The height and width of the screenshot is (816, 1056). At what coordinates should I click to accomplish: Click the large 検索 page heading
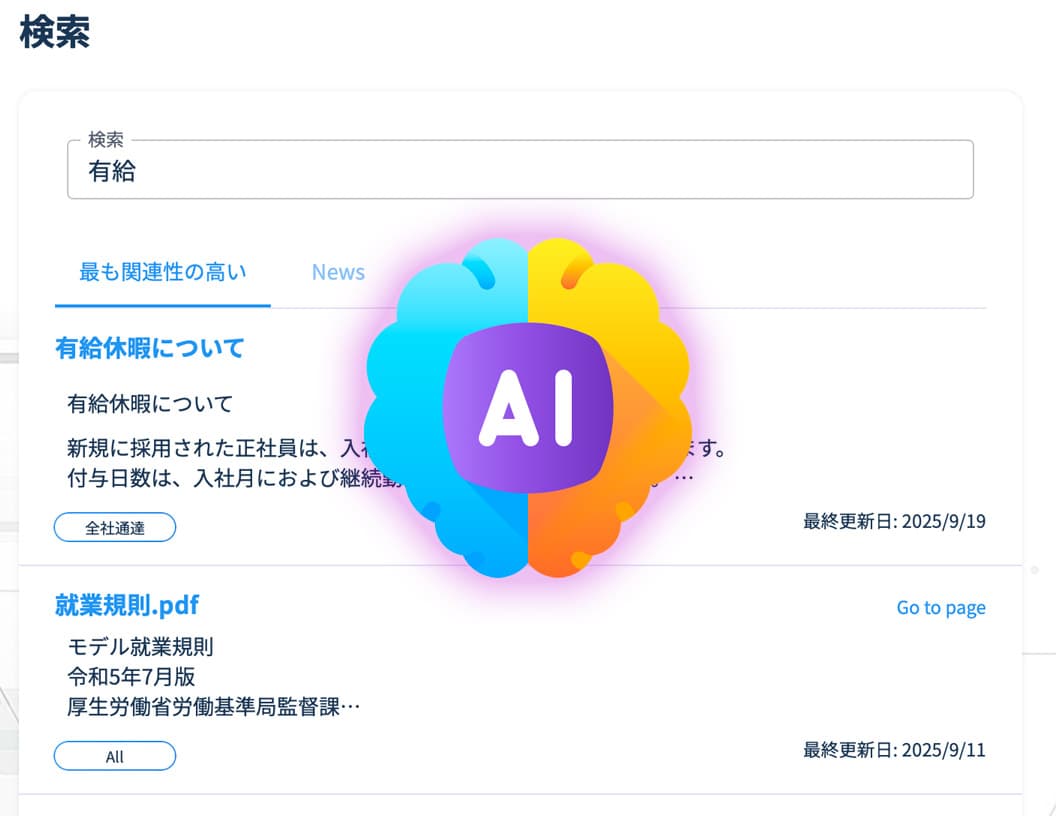click(55, 32)
